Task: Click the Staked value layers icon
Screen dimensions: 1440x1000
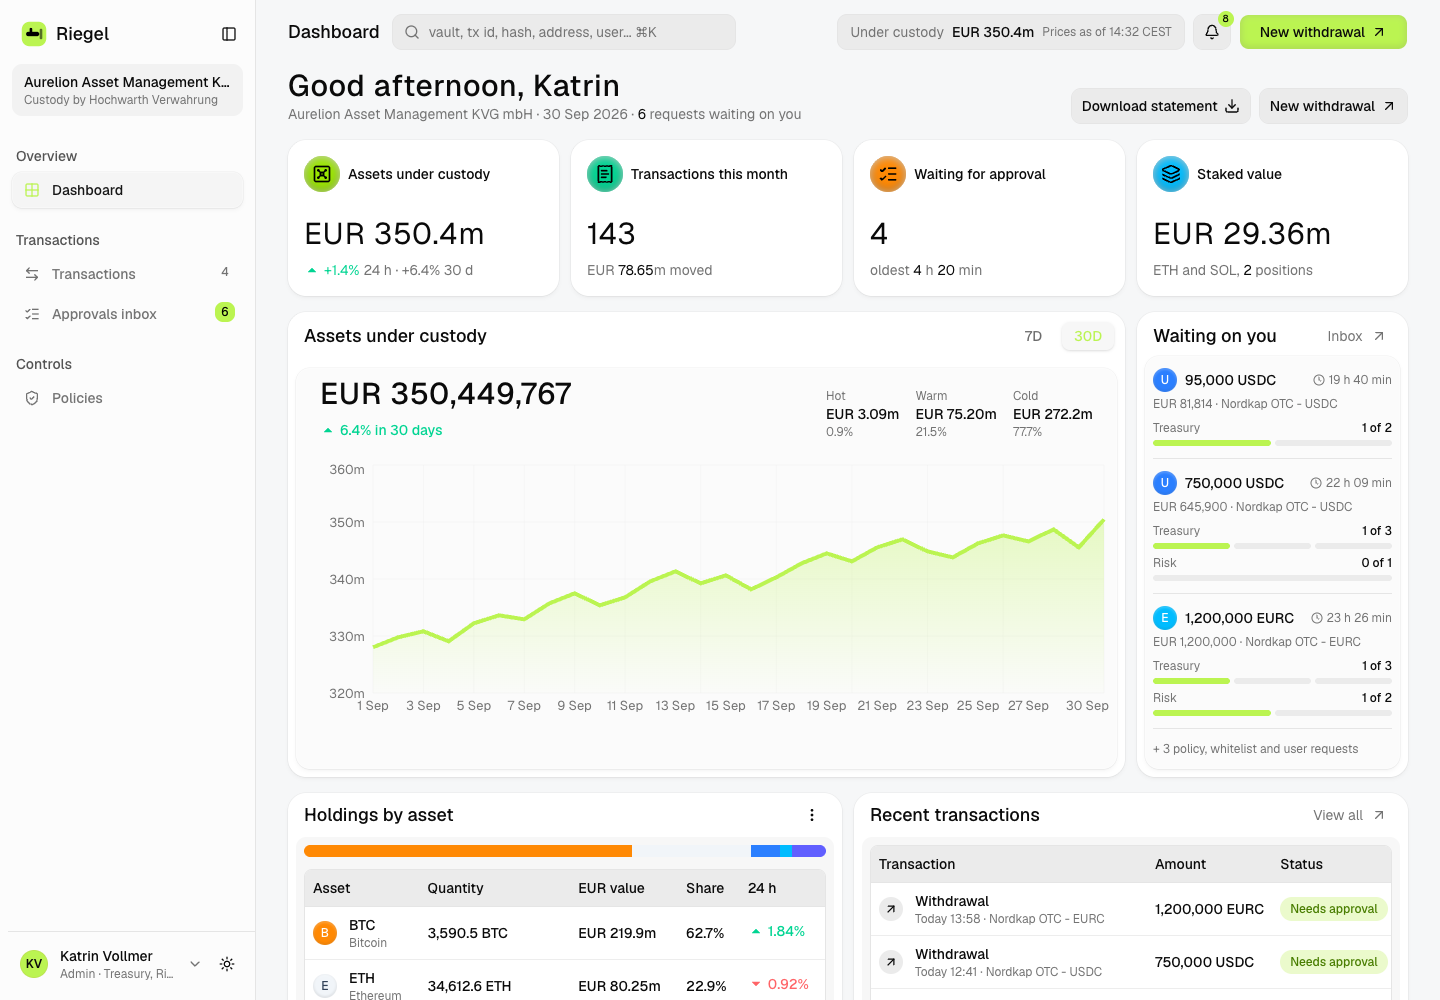Action: click(x=1171, y=174)
